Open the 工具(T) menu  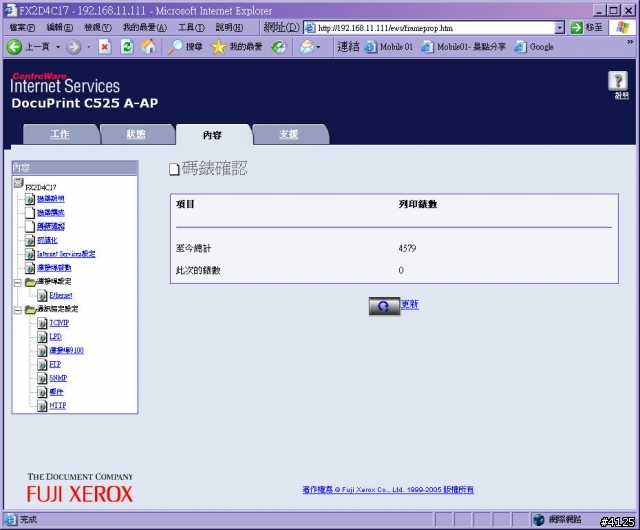point(191,28)
